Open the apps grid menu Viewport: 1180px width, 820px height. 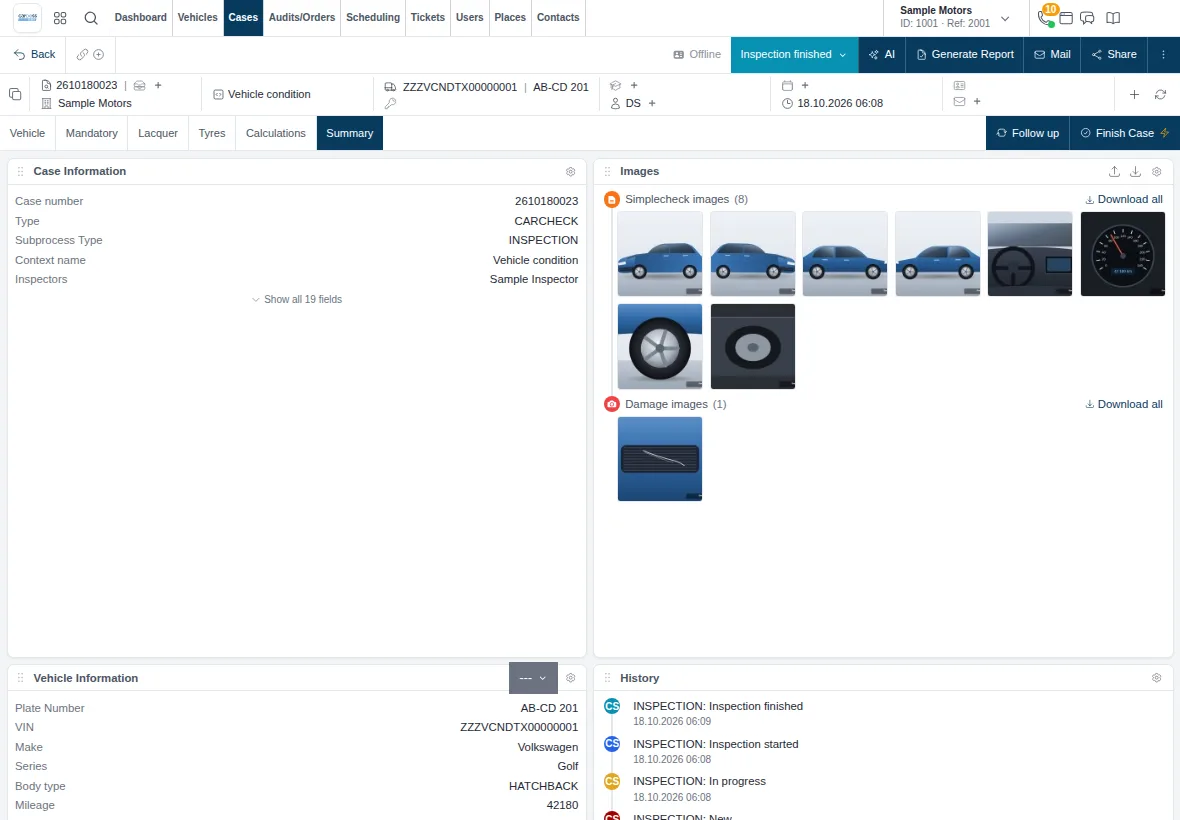[x=60, y=18]
